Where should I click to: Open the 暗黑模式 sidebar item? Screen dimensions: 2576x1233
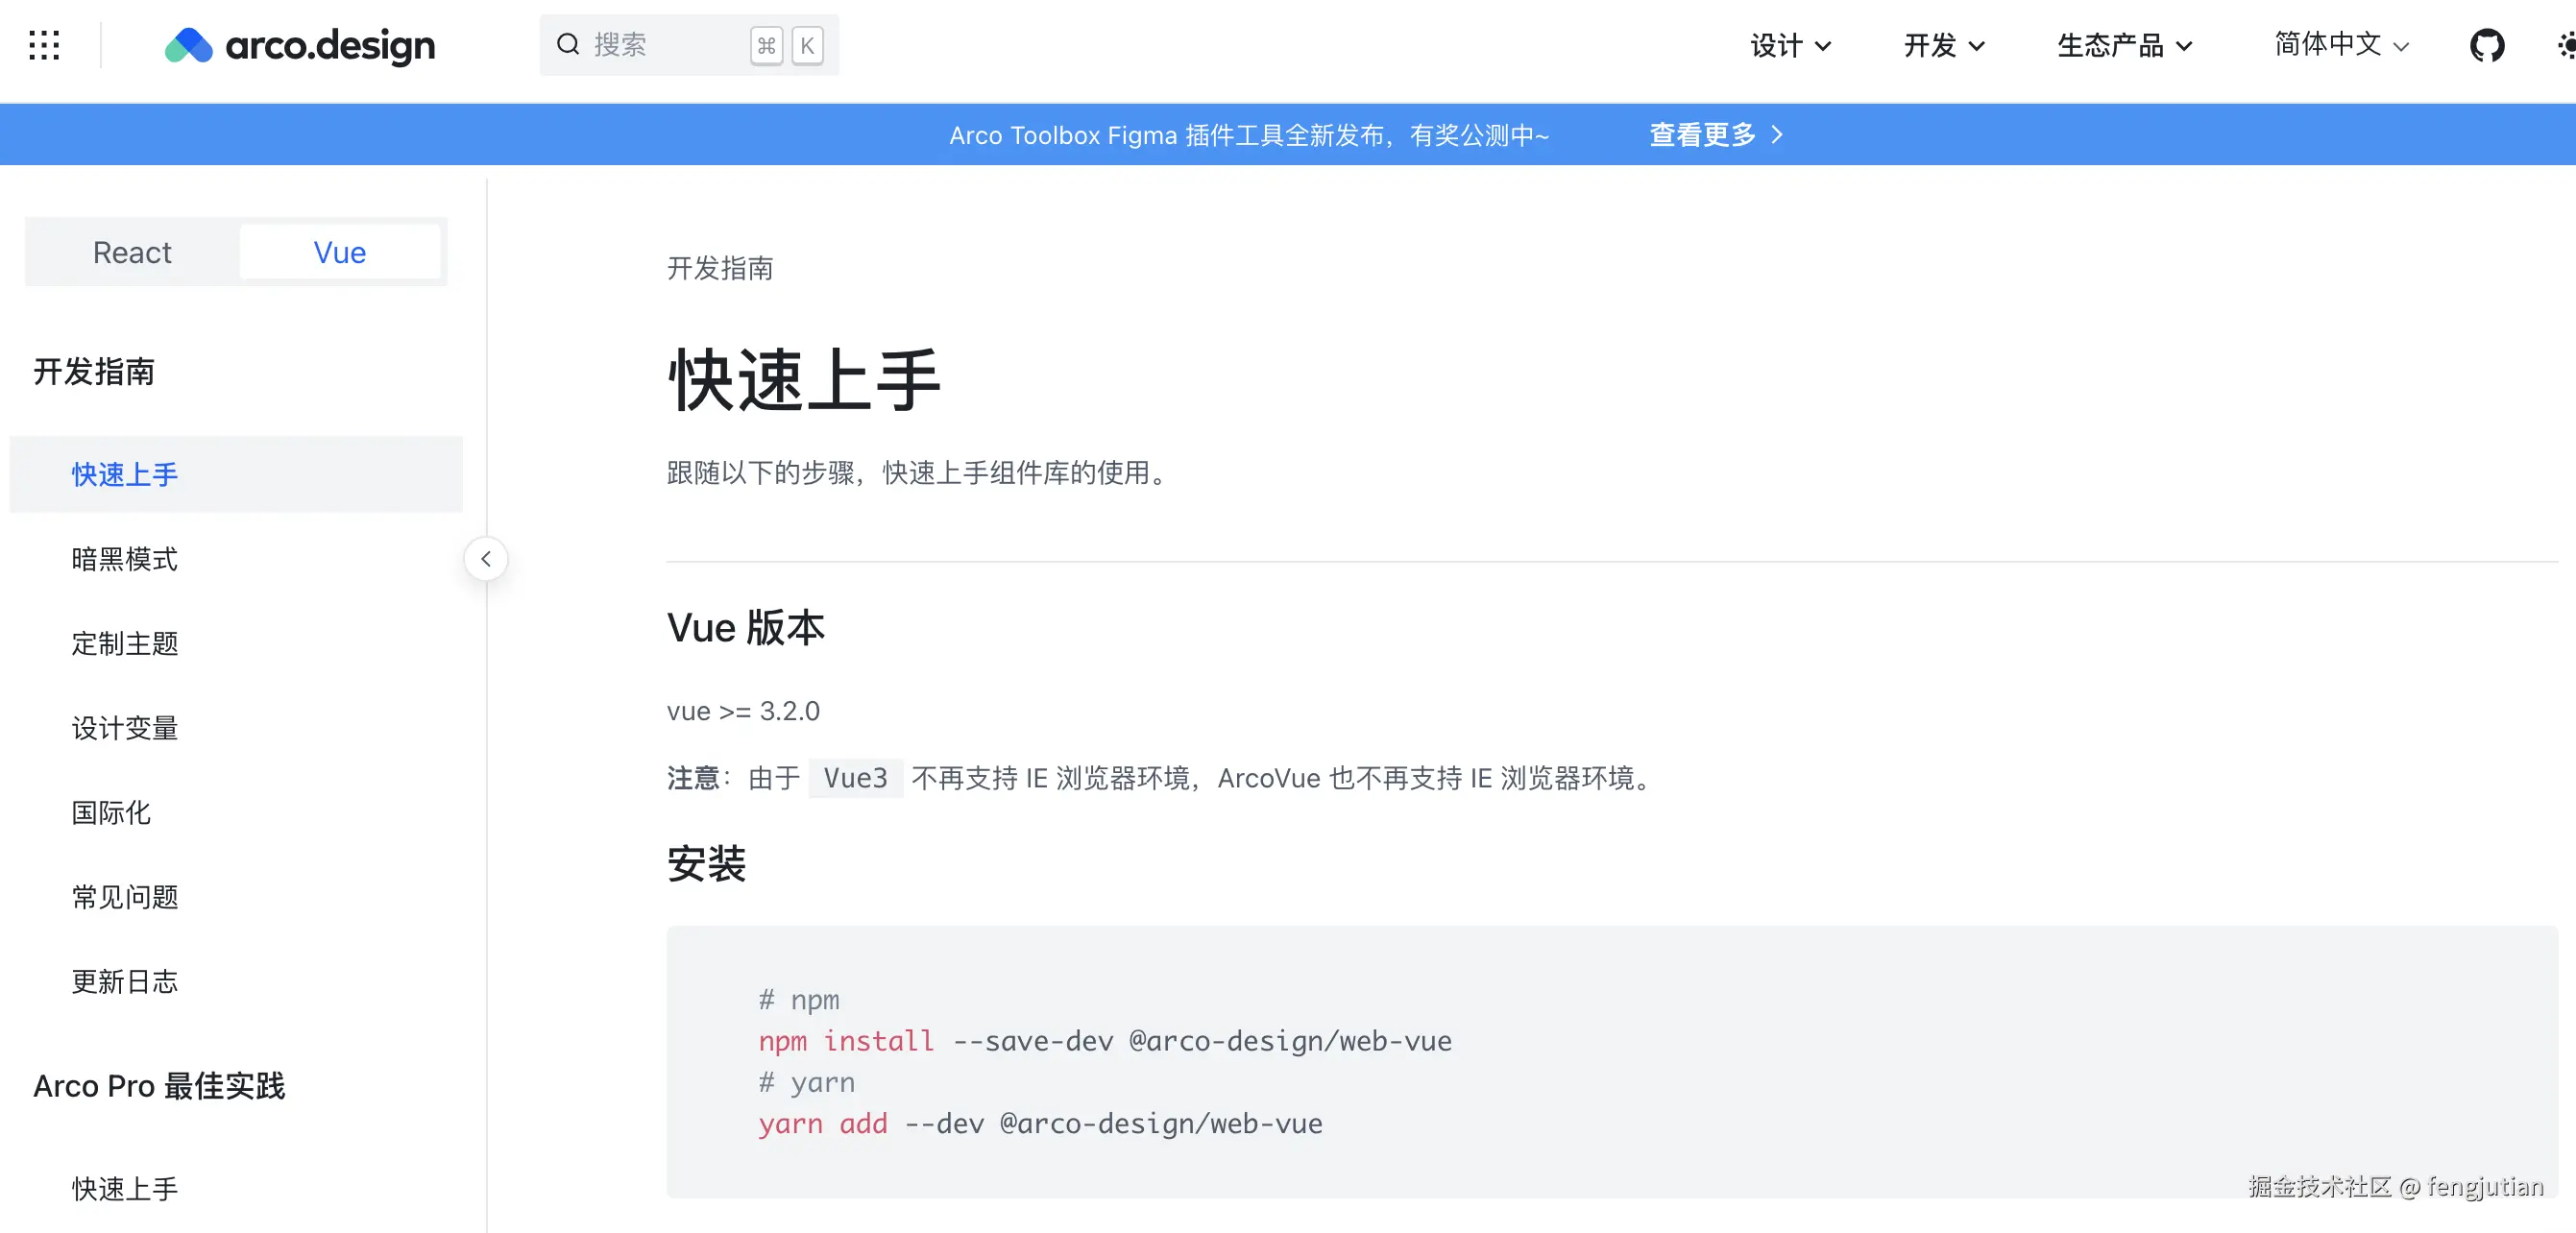tap(125, 559)
